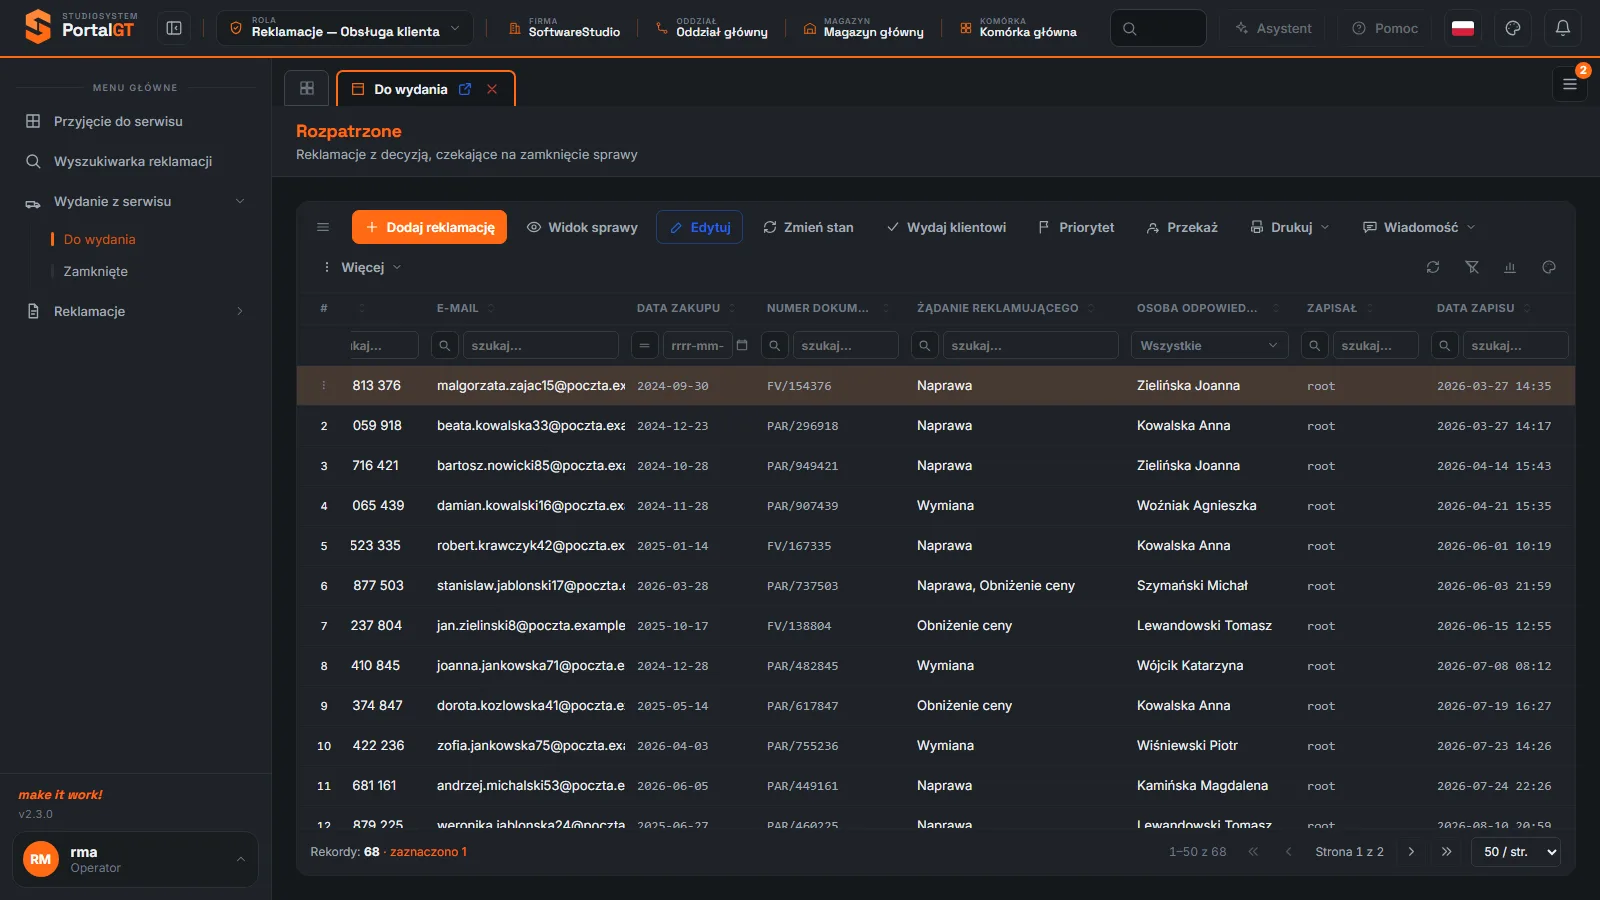
Task: Clear the table filters
Action: (1472, 267)
